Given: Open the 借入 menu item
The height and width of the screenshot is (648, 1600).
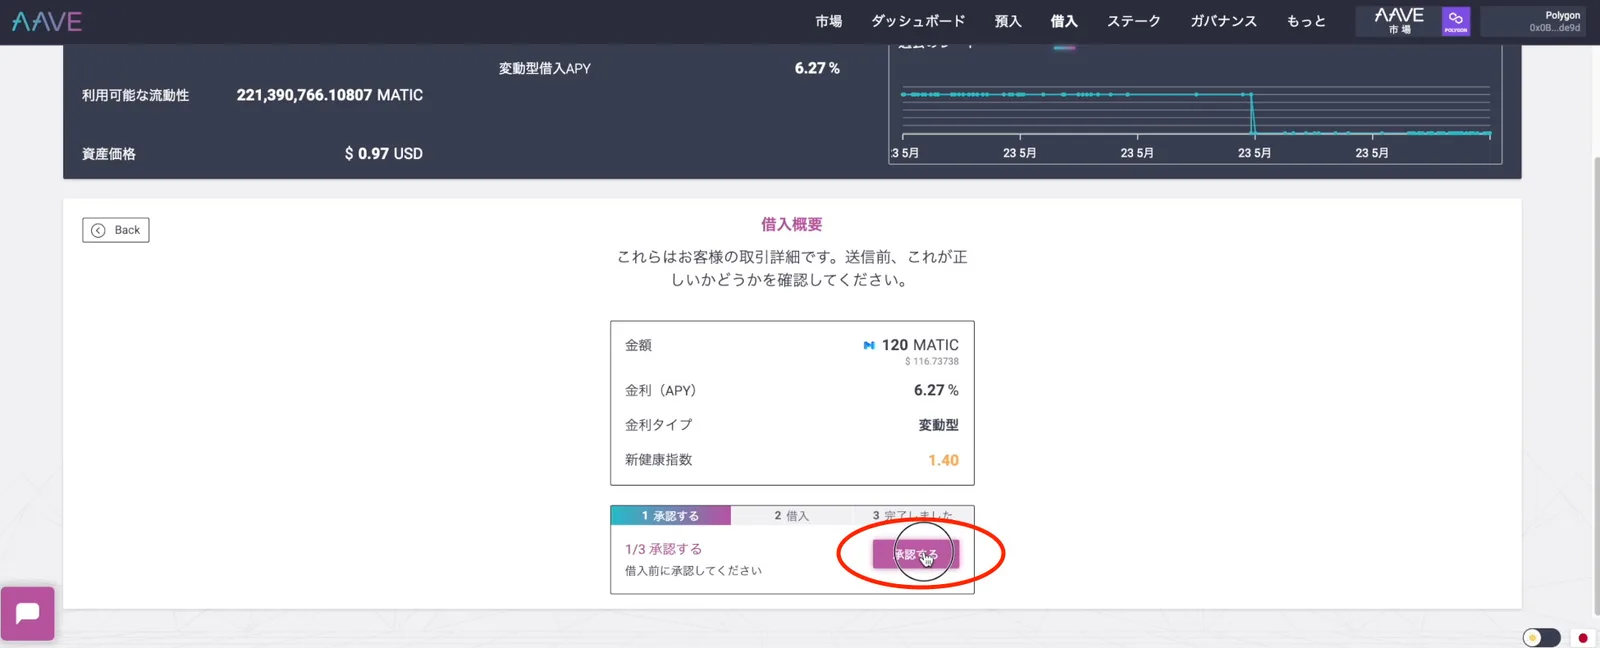Looking at the screenshot, I should [1064, 21].
